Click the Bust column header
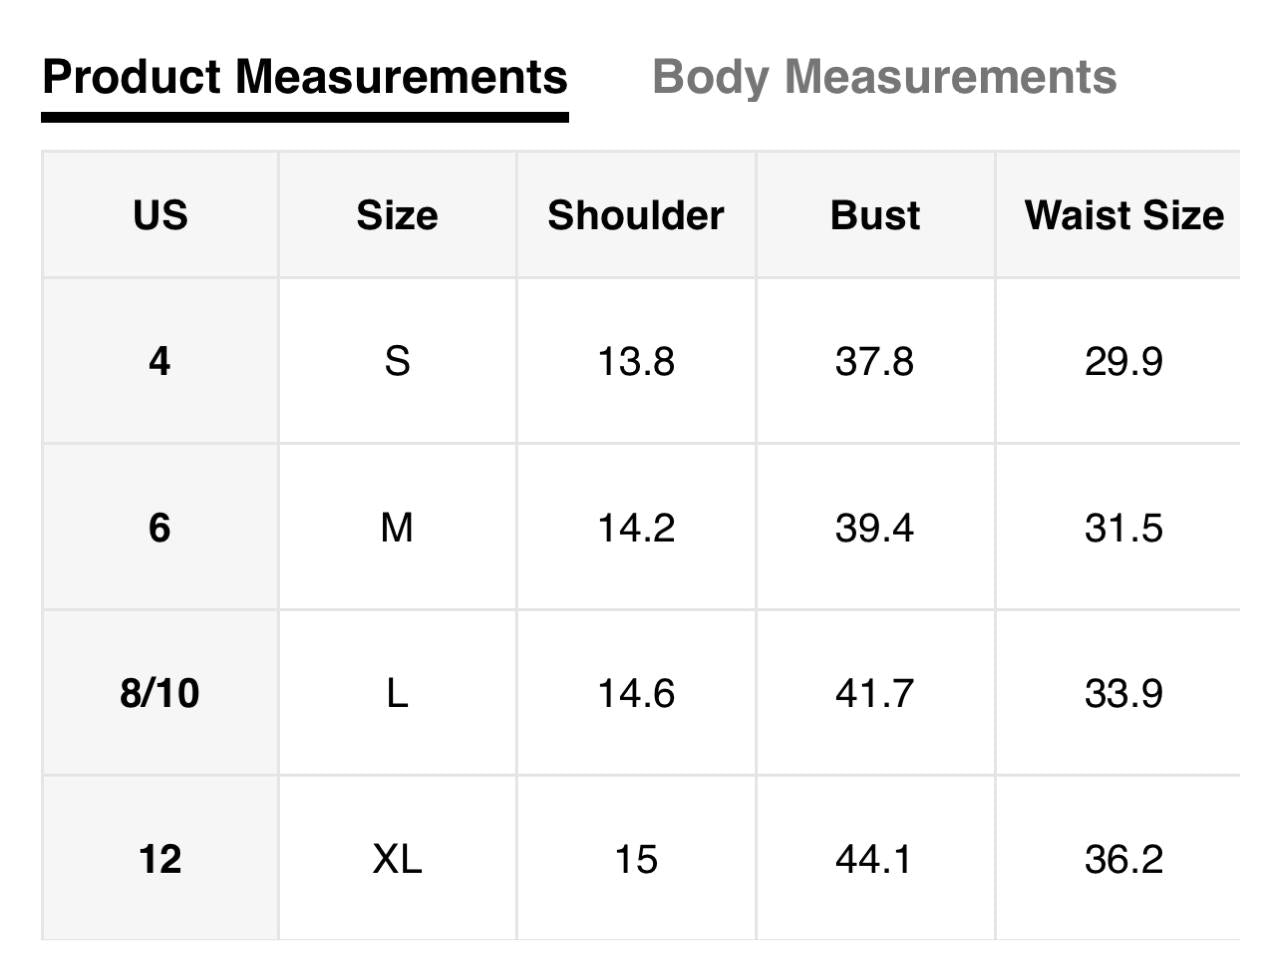 [875, 215]
